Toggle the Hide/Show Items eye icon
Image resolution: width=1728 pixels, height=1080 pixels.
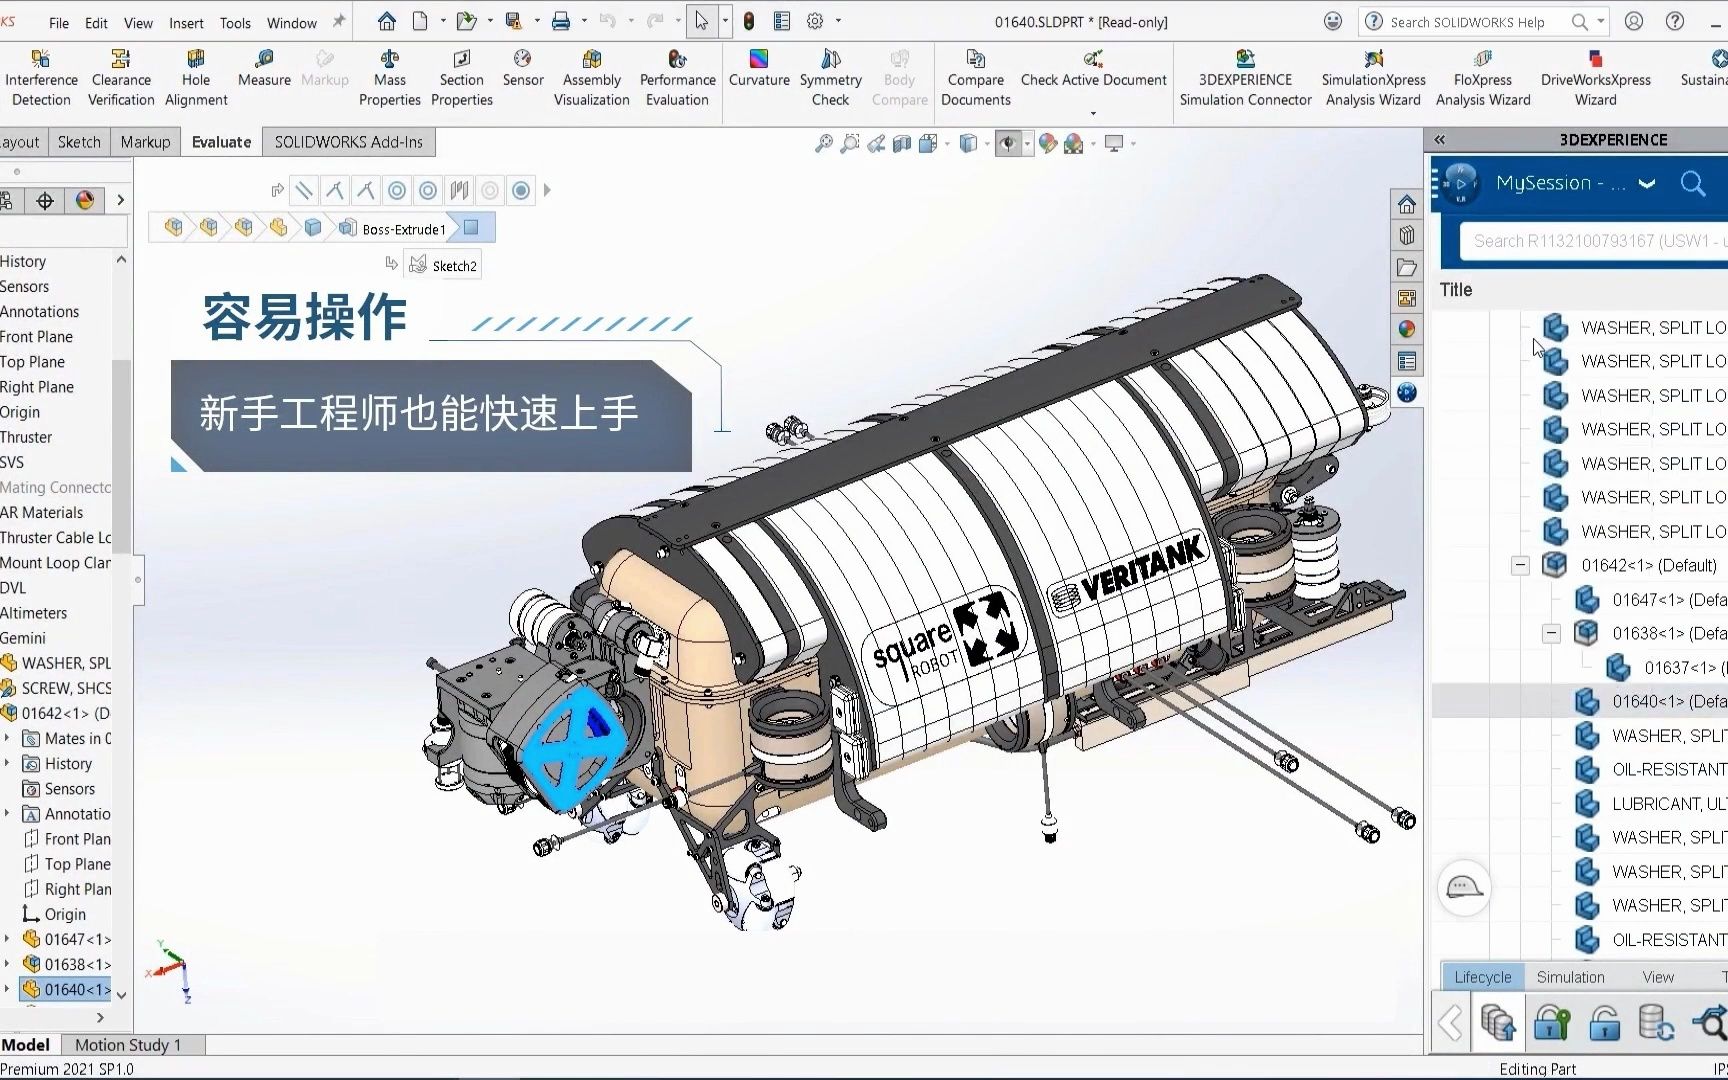coord(1010,144)
